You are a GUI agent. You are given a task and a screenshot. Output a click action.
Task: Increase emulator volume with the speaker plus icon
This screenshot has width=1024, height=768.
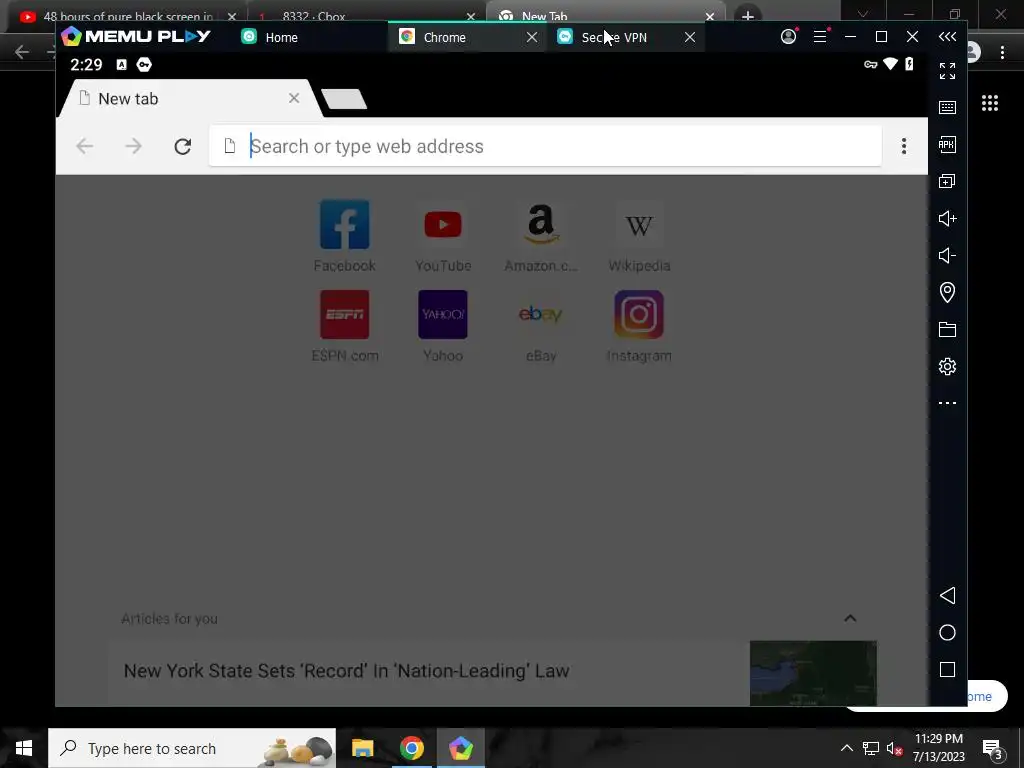947,218
